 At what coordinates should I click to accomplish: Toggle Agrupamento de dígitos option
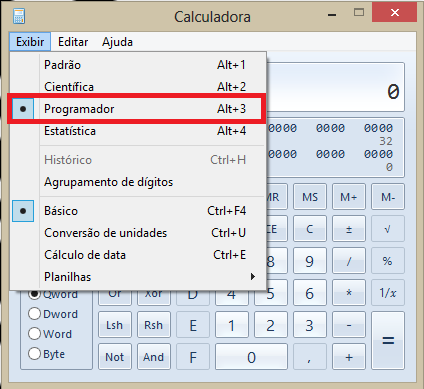pyautogui.click(x=138, y=182)
